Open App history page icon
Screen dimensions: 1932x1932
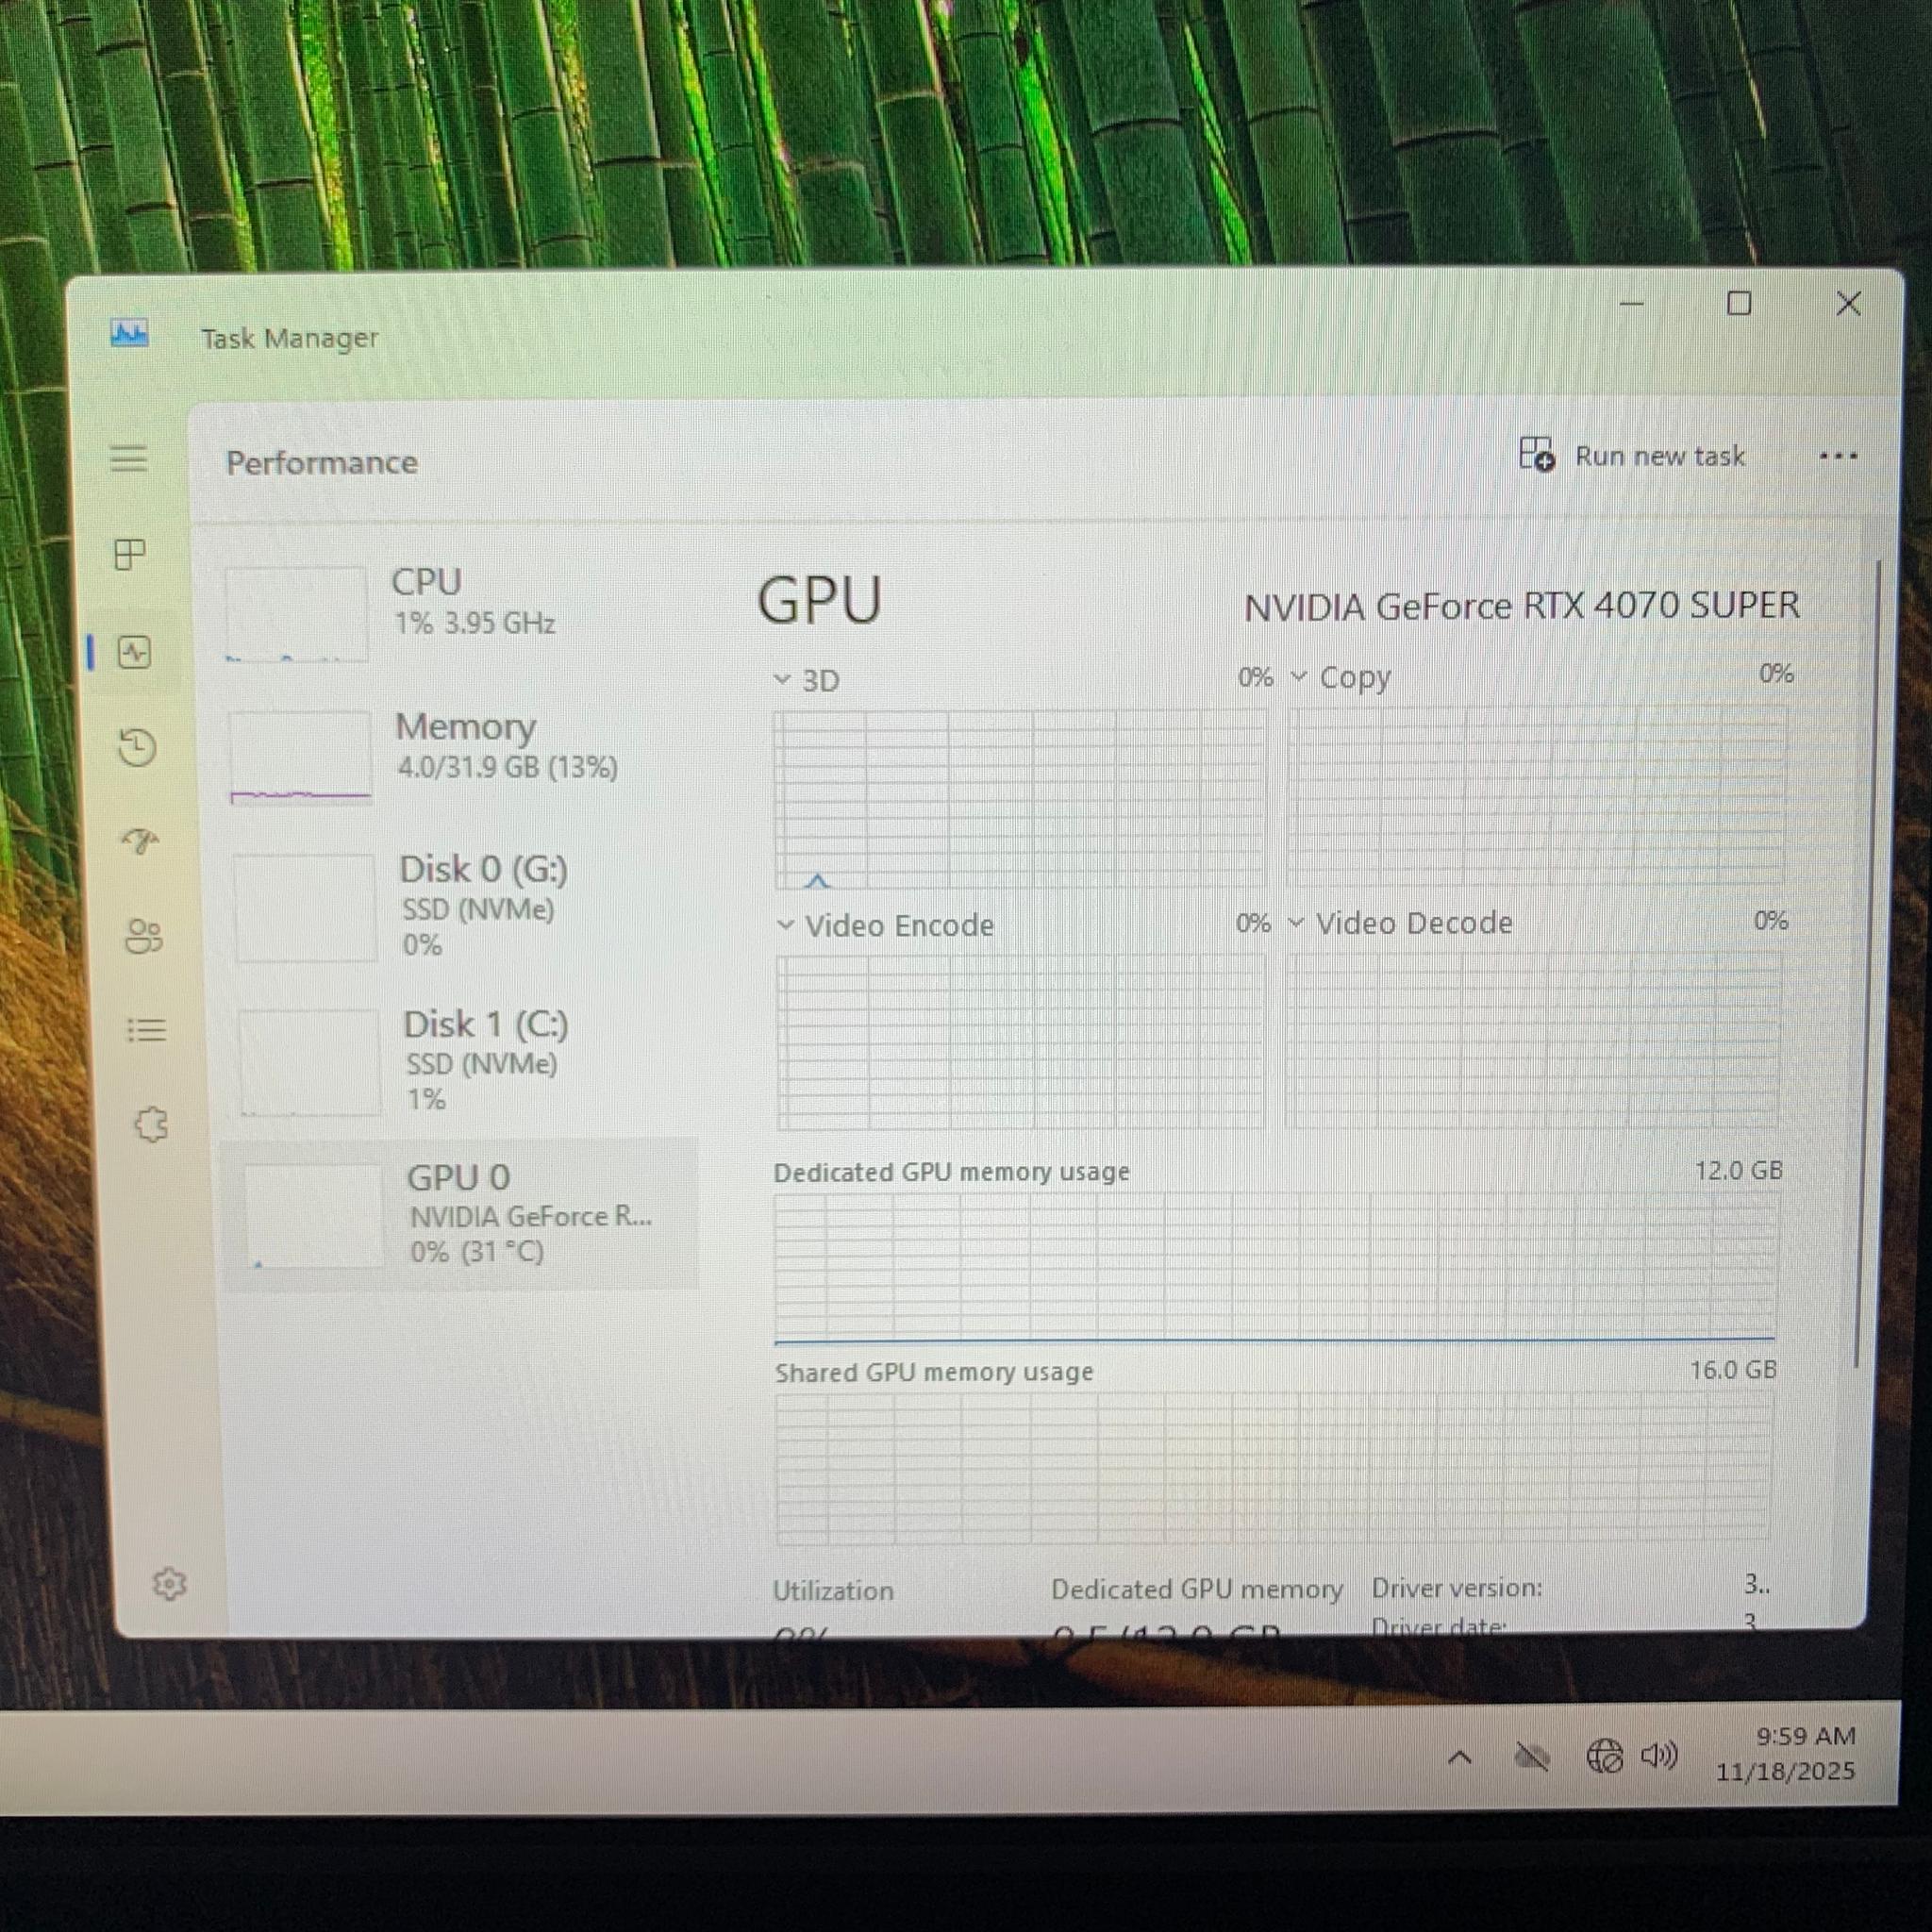(x=137, y=747)
